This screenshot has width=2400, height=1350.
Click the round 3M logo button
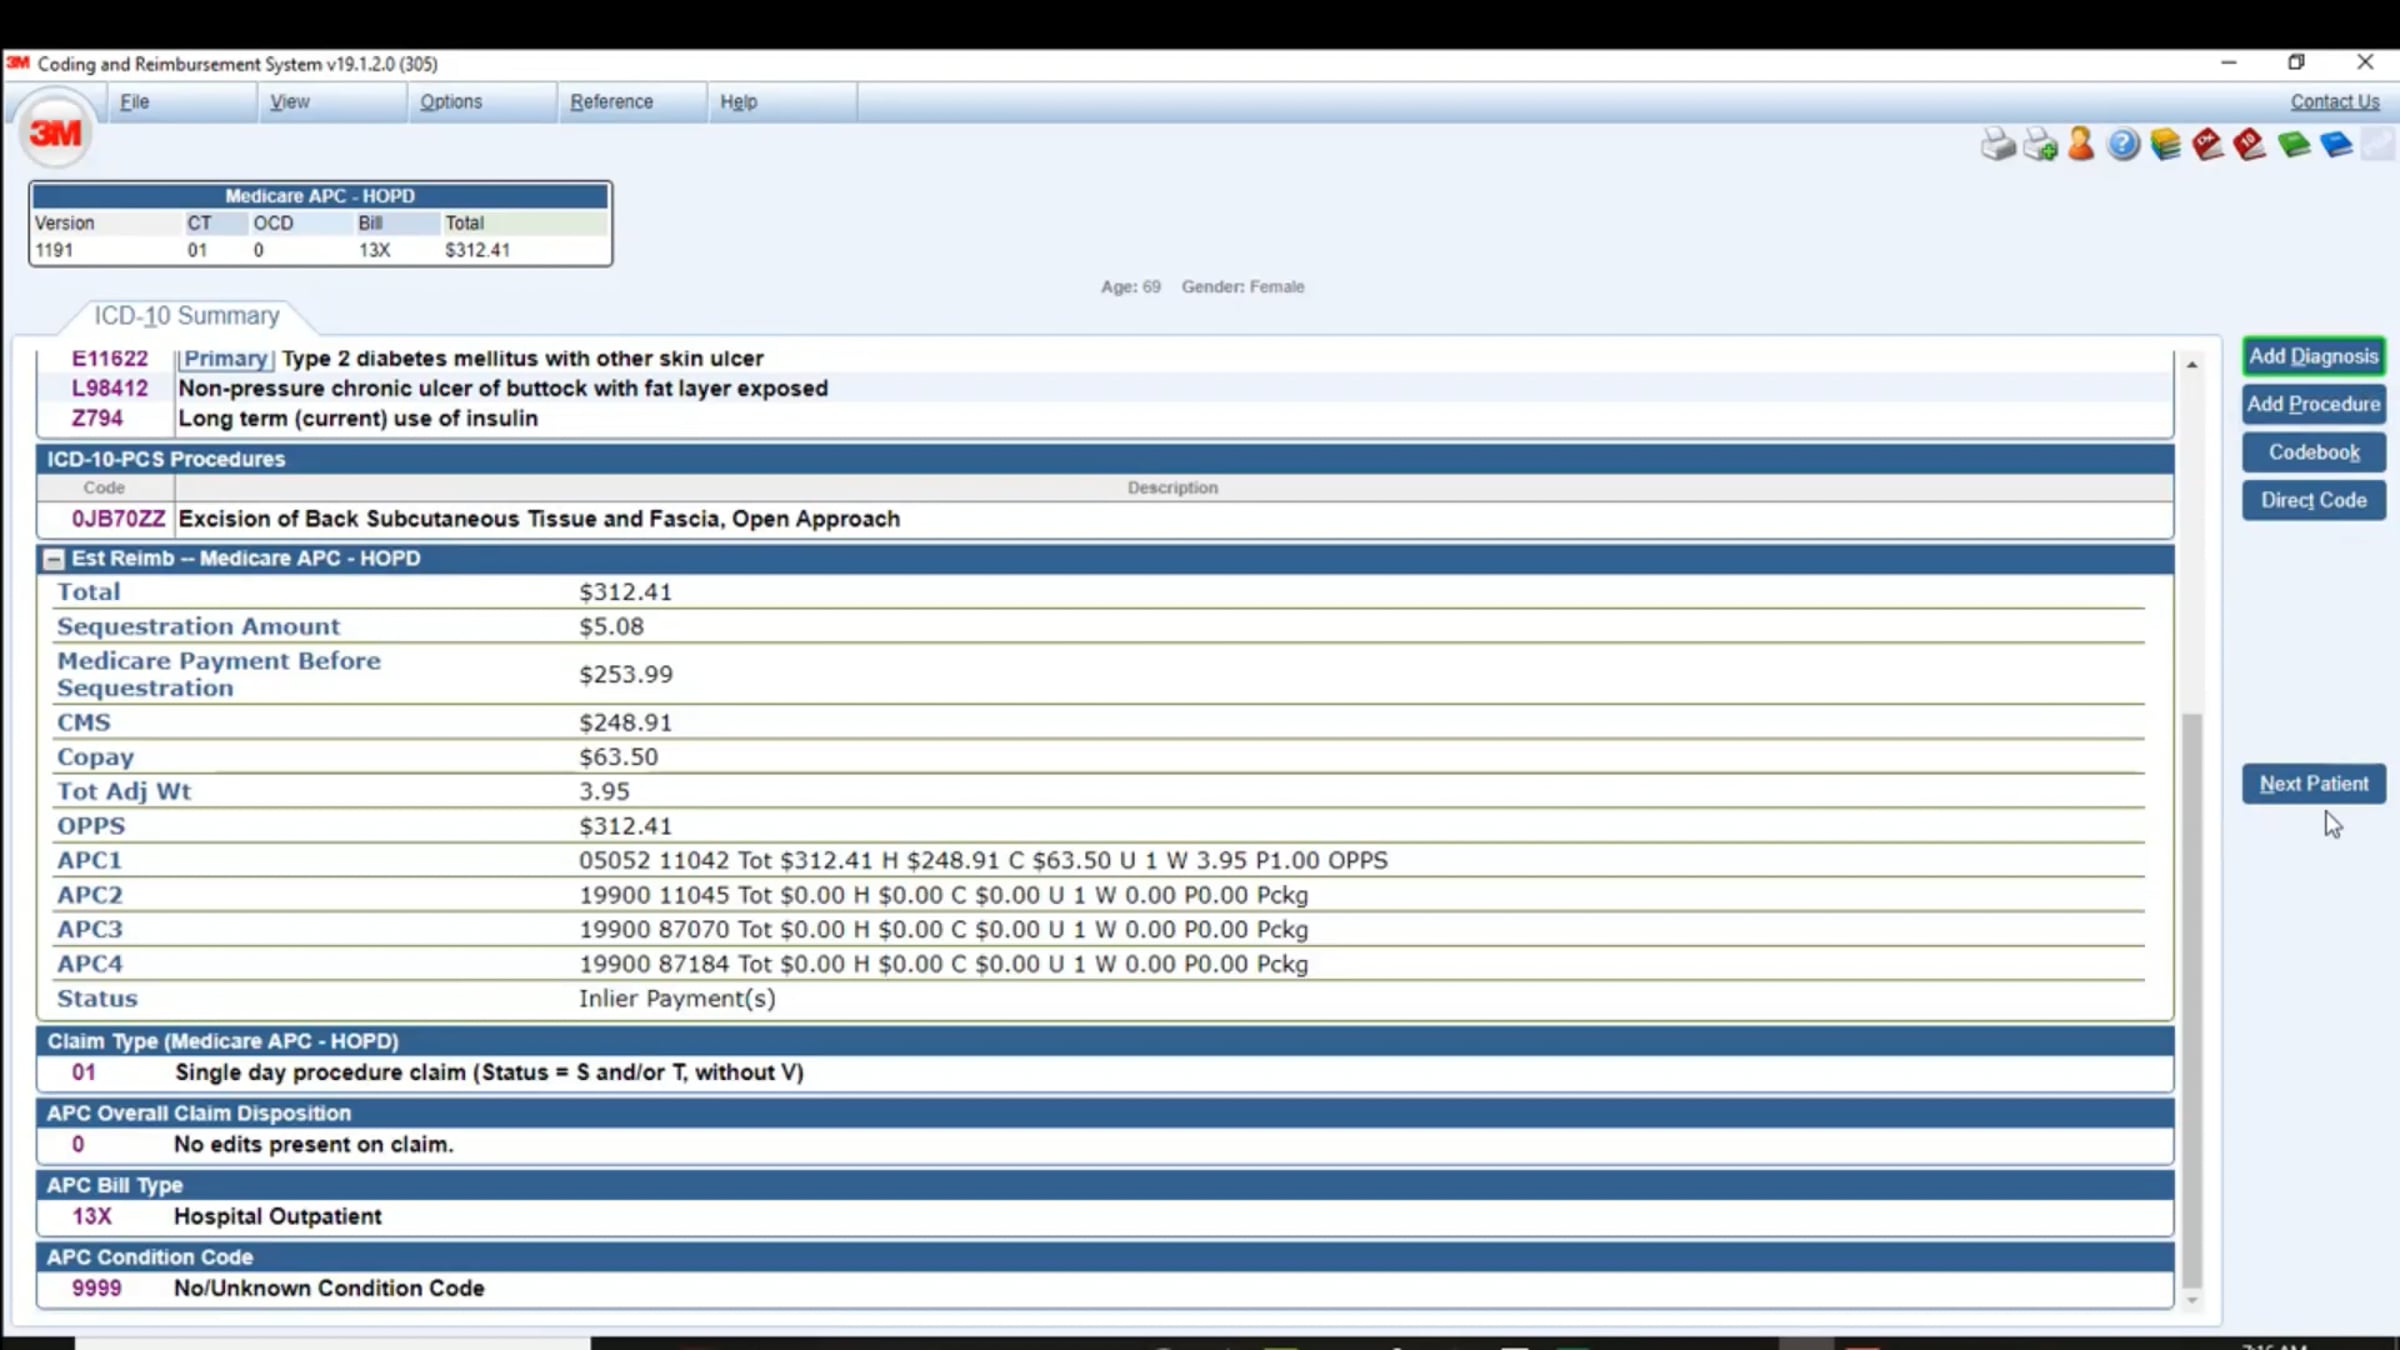[56, 131]
